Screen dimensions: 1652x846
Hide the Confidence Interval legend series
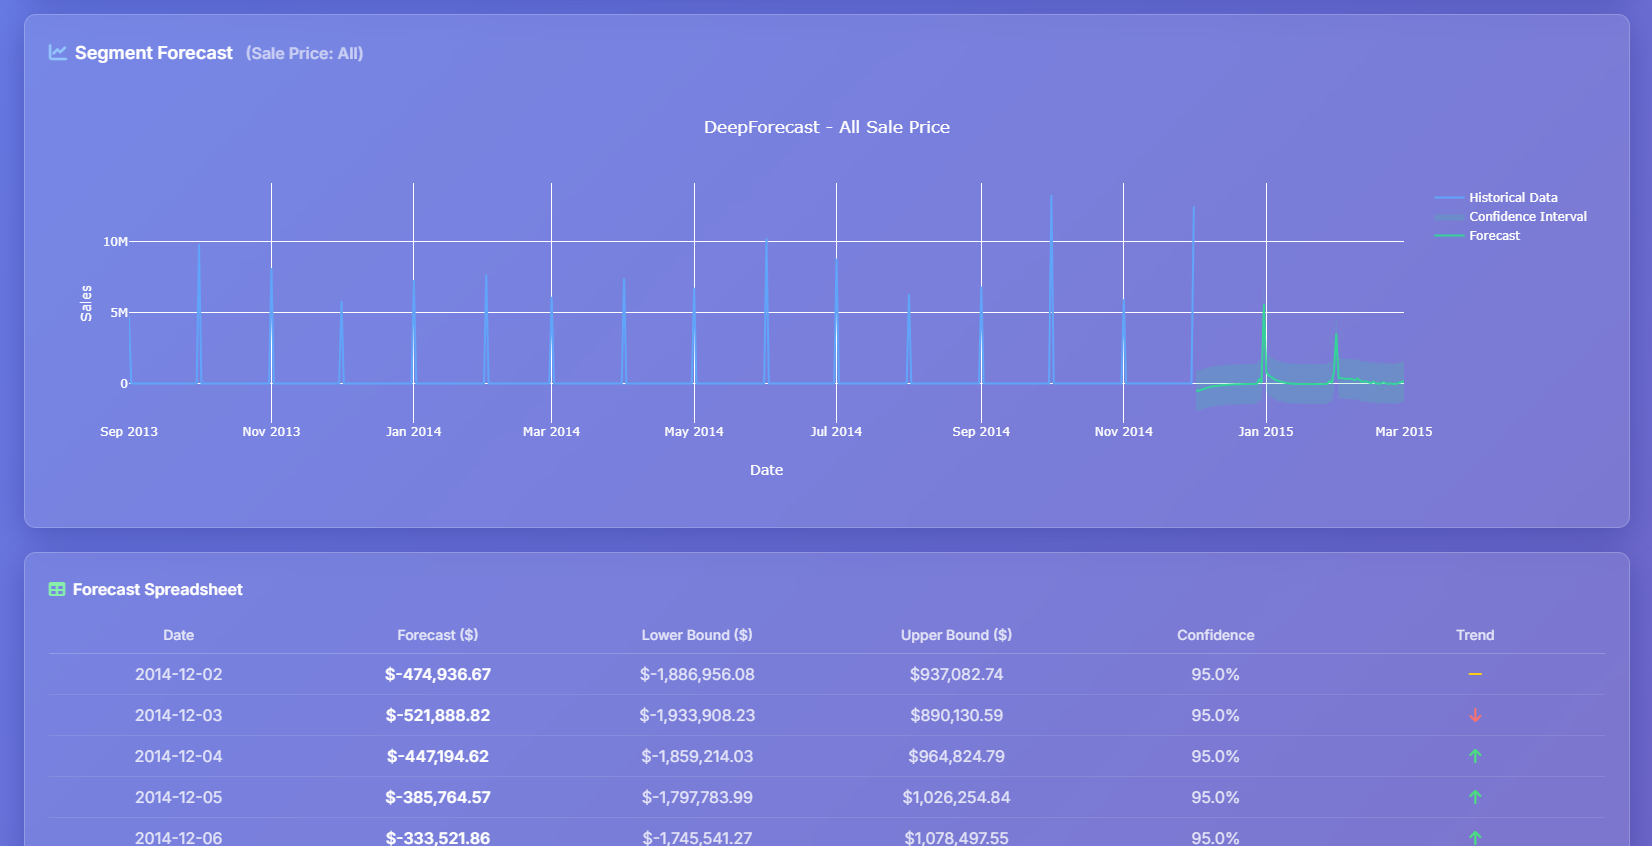1527,217
